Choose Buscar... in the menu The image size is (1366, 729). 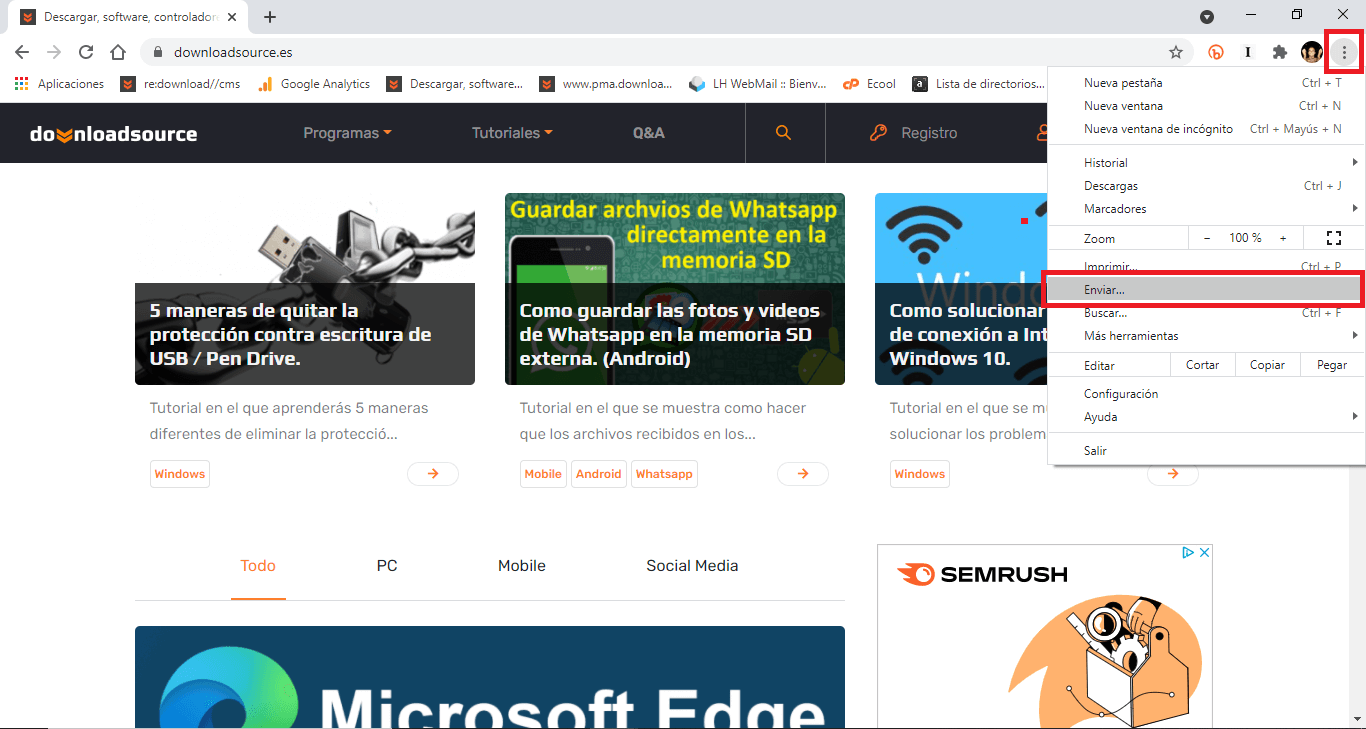click(1206, 313)
